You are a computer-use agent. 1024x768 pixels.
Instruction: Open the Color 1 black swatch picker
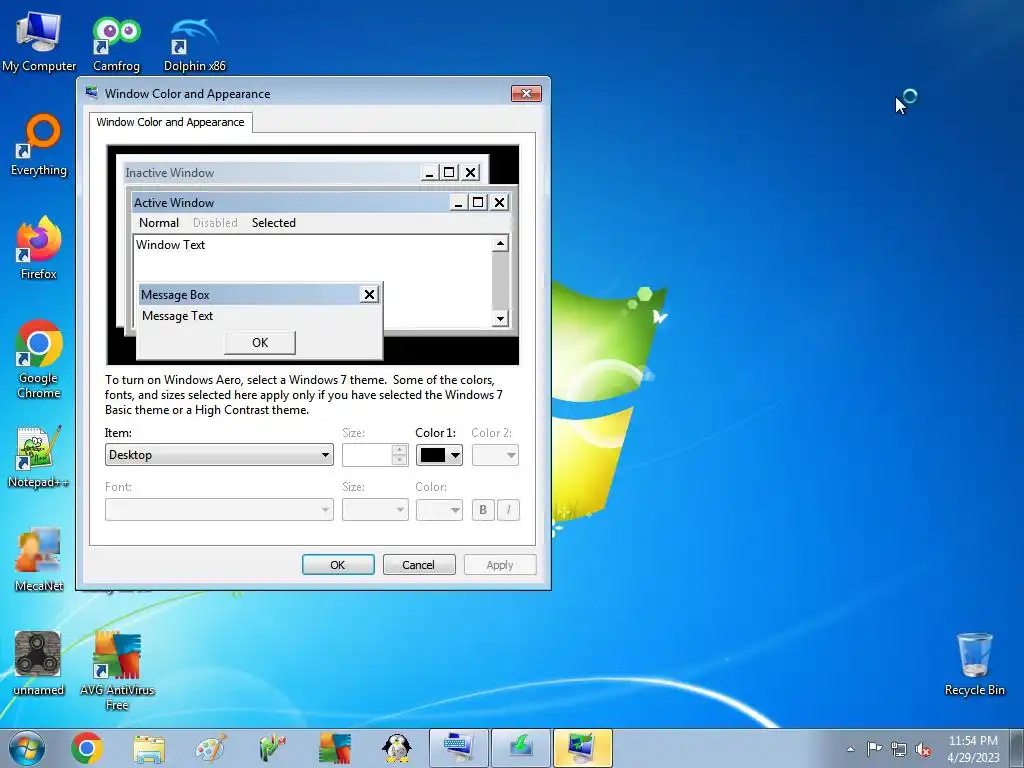coord(440,455)
